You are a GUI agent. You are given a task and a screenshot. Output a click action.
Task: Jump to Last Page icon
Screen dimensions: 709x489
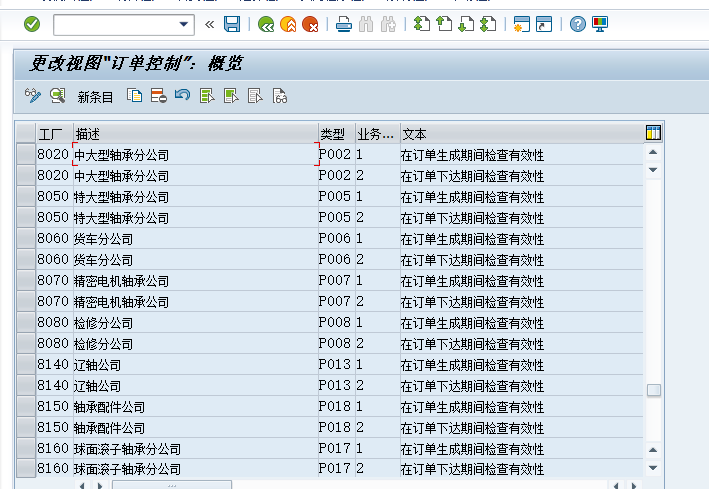pyautogui.click(x=488, y=24)
